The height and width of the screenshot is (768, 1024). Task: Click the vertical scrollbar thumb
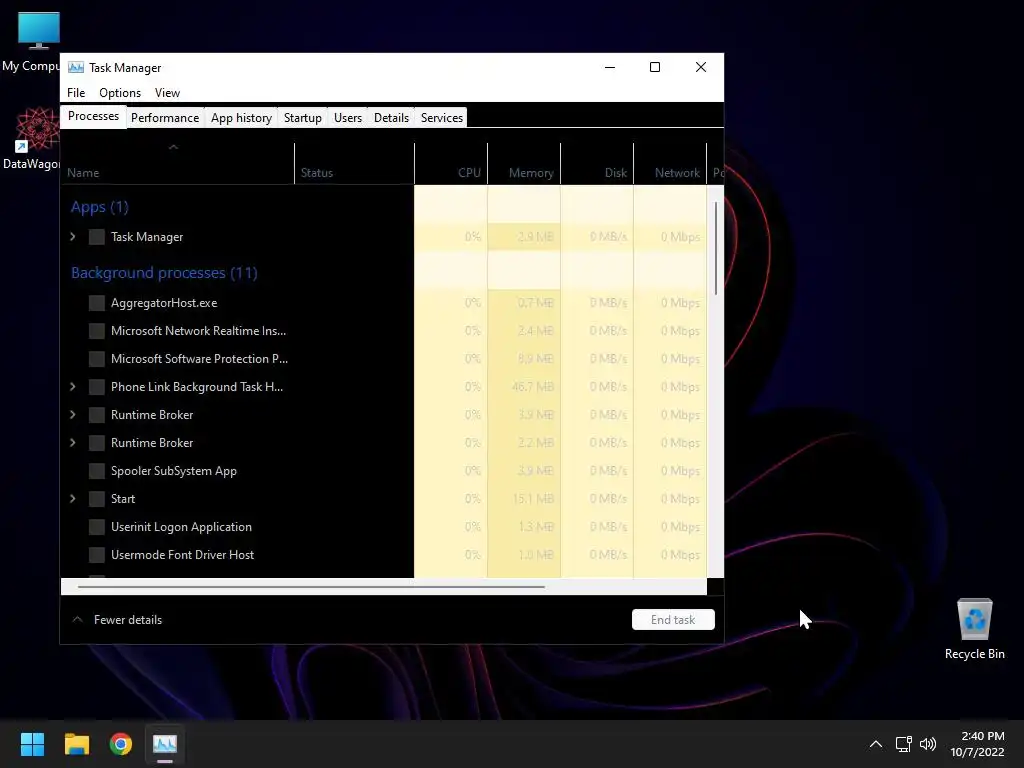(716, 248)
